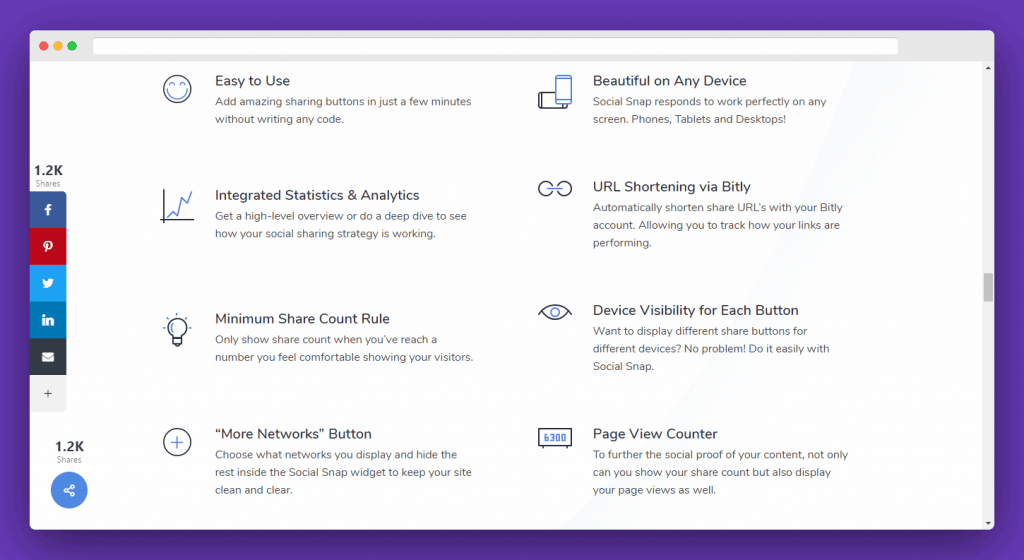
Task: Share via the Facebook sidebar button
Action: tap(48, 210)
